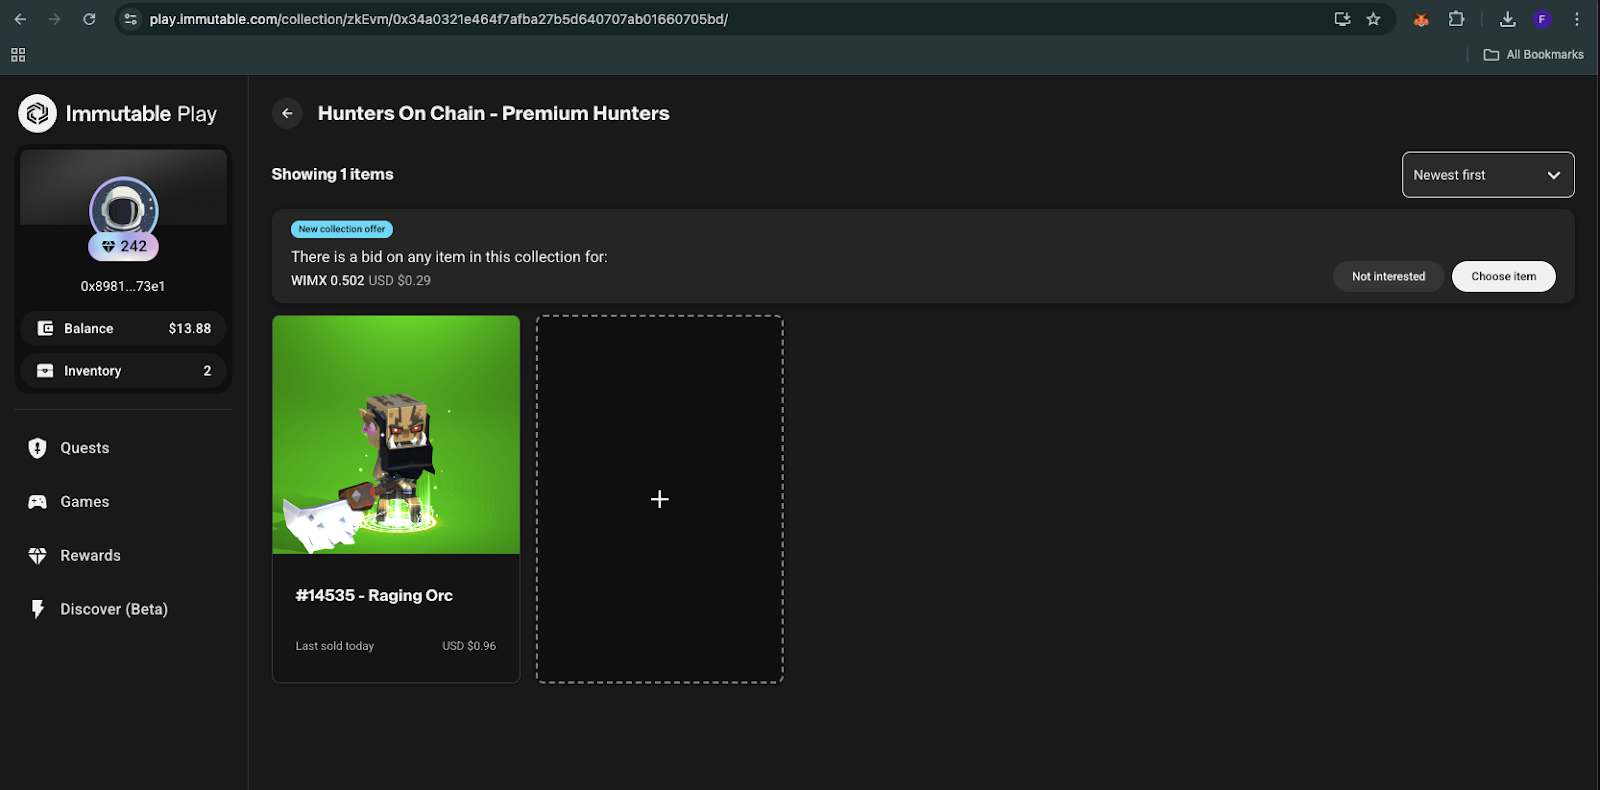Click Choose item button
The height and width of the screenshot is (790, 1600).
(1503, 277)
